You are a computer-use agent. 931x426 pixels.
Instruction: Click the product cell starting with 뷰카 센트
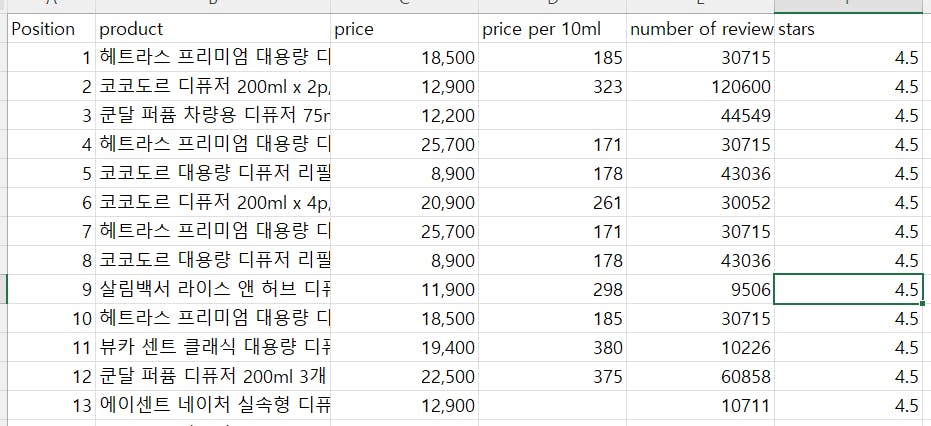click(x=213, y=348)
